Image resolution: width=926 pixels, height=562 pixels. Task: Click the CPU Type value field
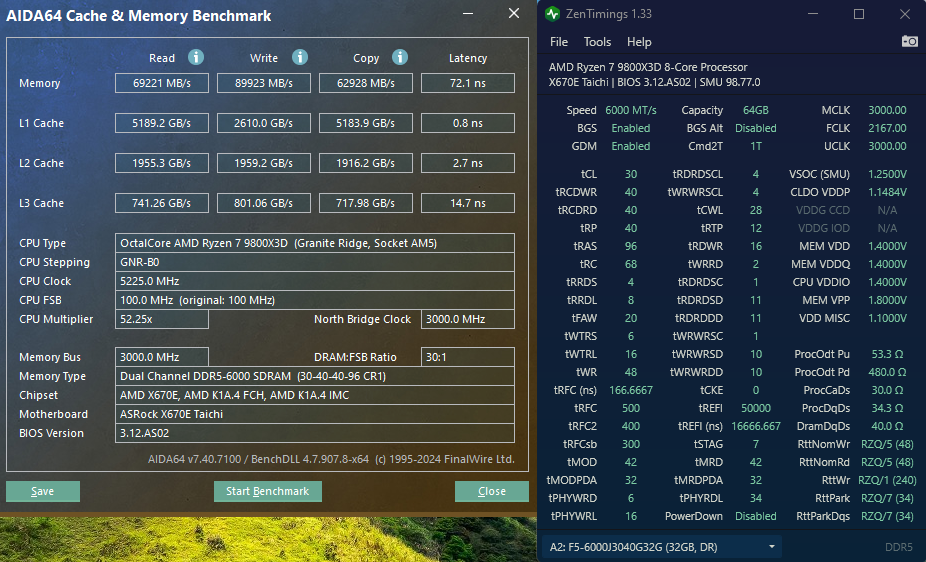tap(315, 243)
